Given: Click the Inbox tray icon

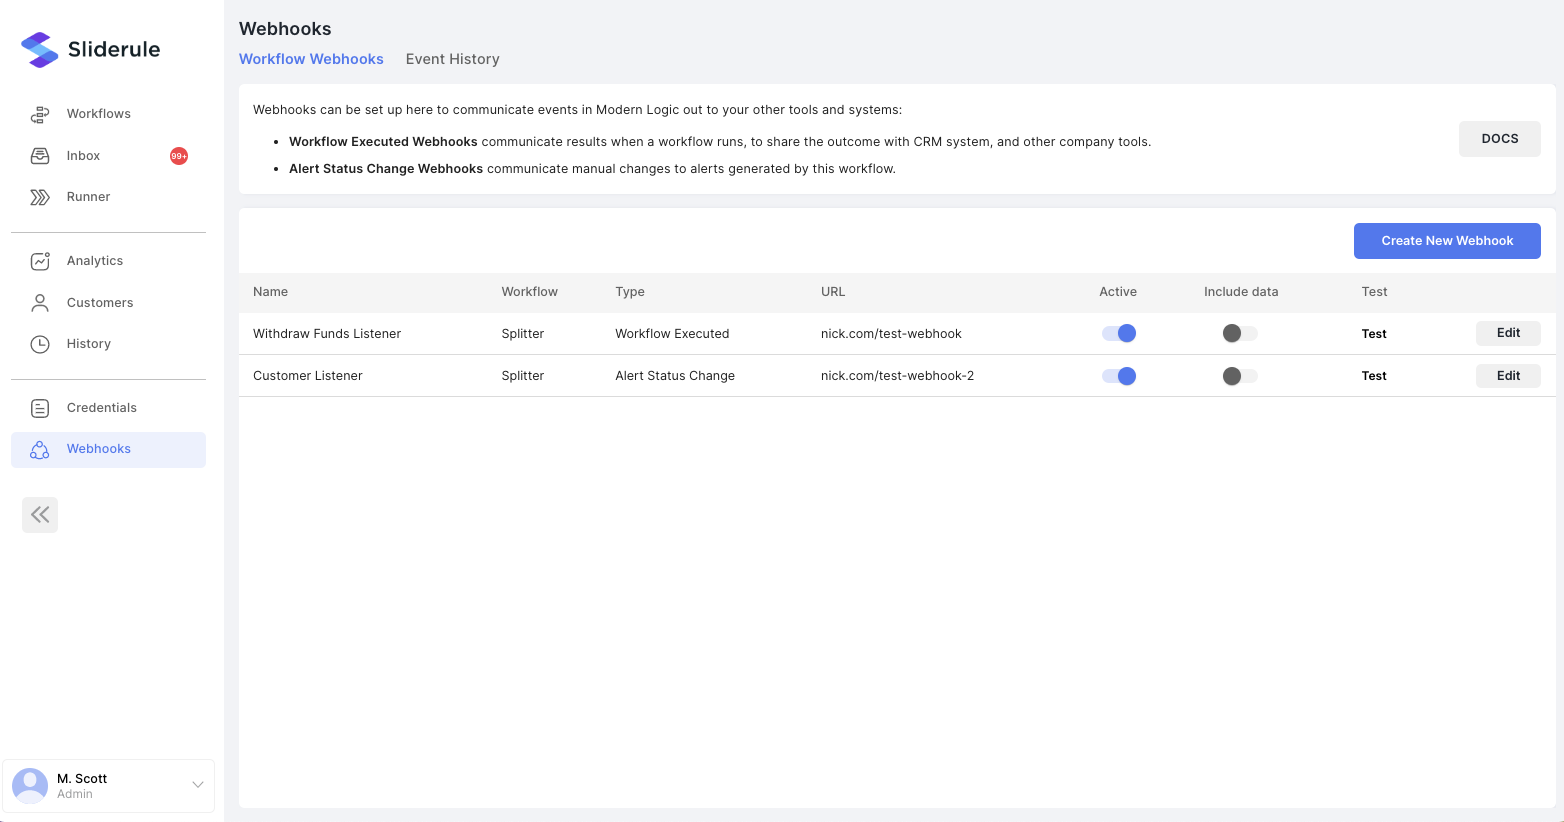Looking at the screenshot, I should click(40, 156).
